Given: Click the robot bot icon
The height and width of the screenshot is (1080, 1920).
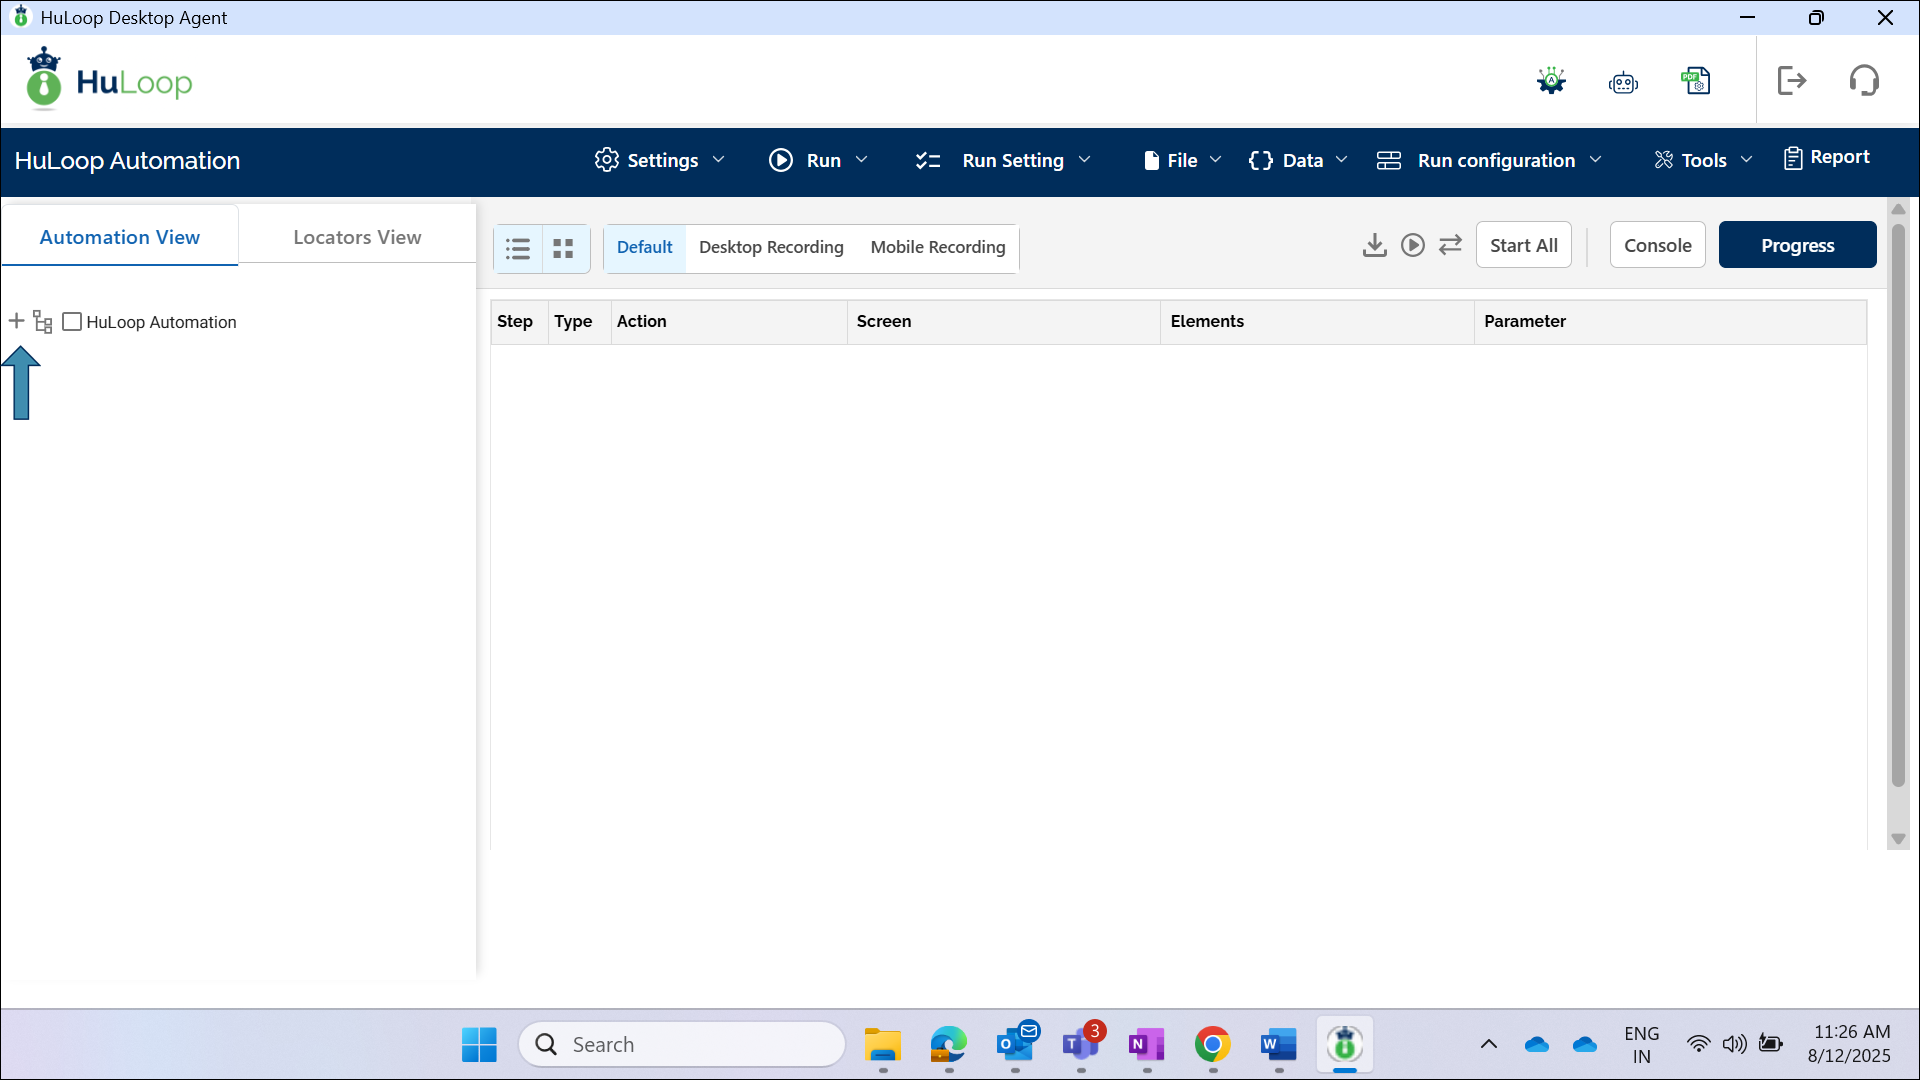Looking at the screenshot, I should click(1623, 83).
